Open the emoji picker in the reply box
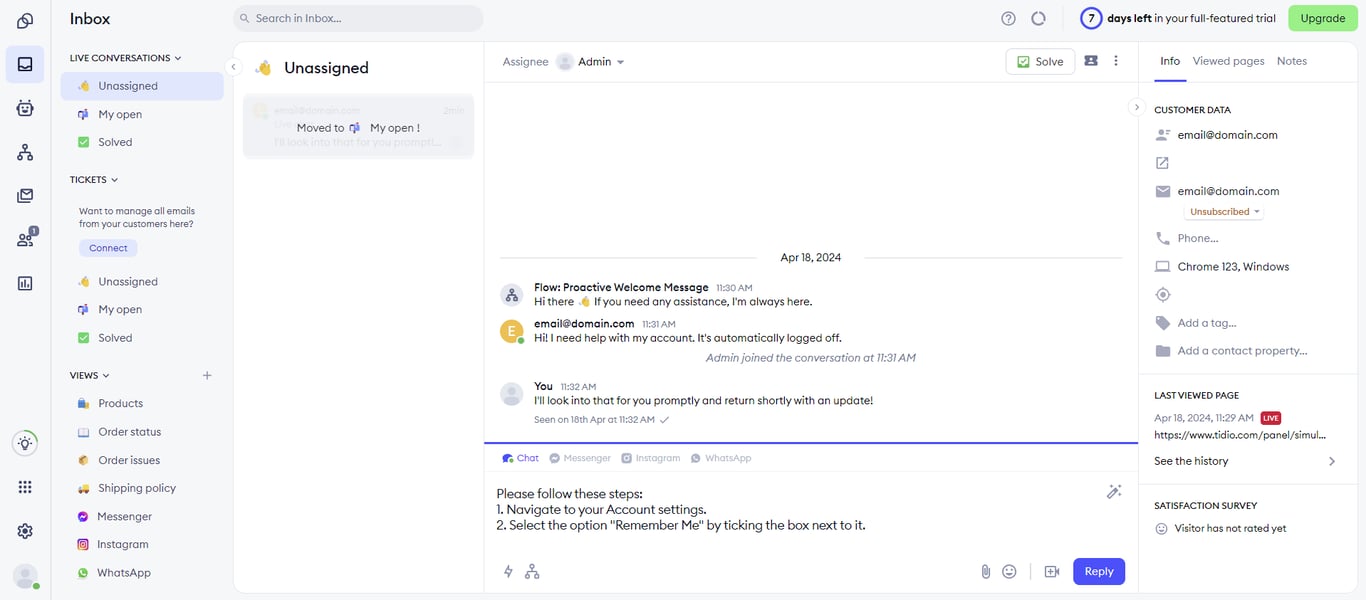This screenshot has width=1366, height=600. (1009, 570)
